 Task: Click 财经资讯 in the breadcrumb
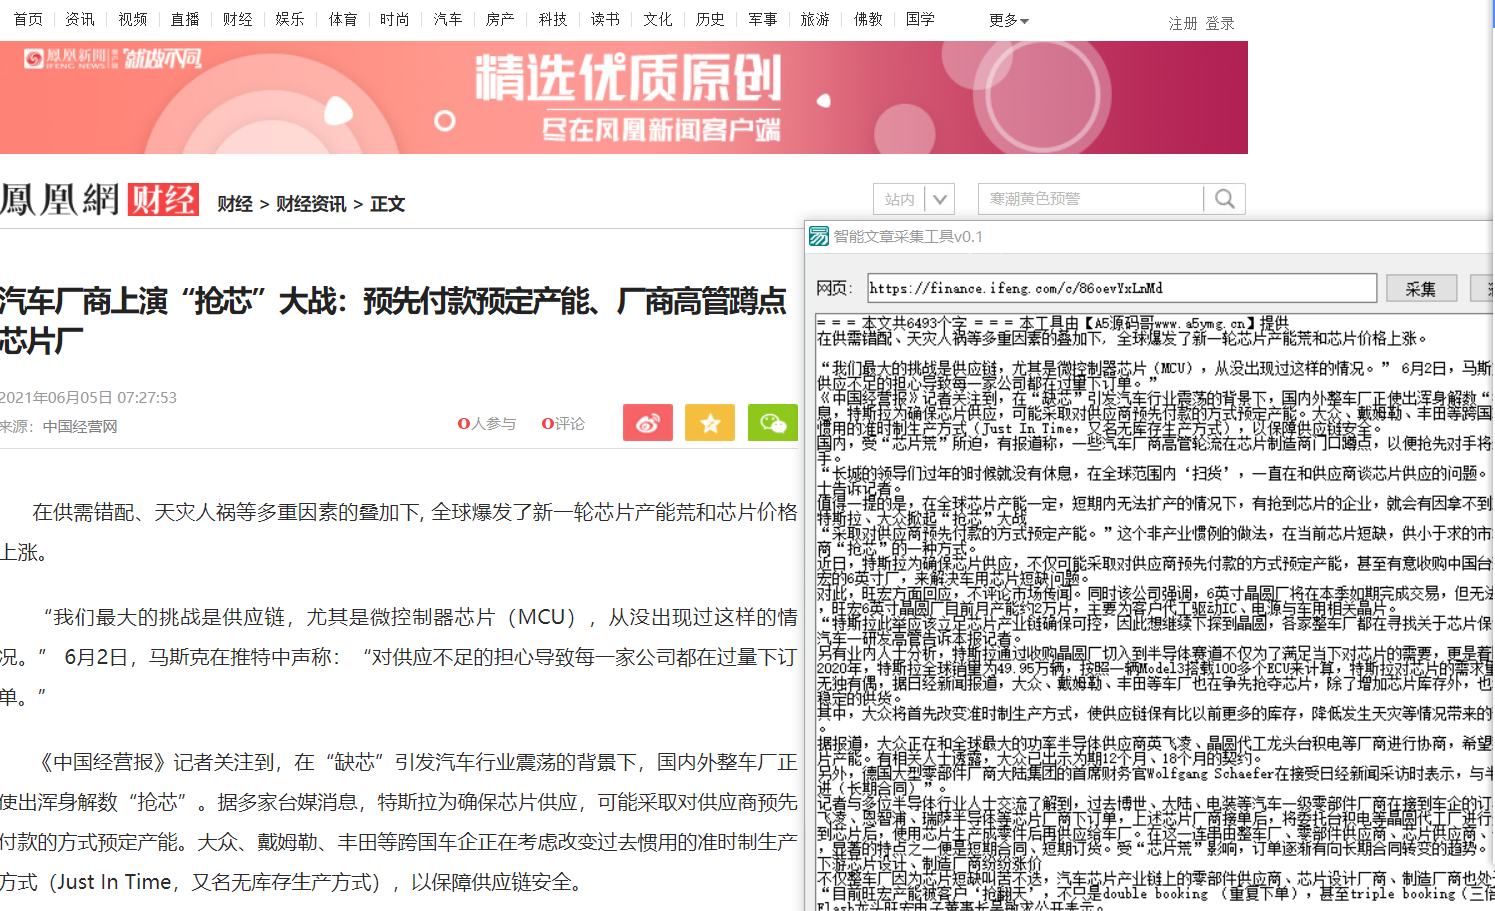click(311, 204)
